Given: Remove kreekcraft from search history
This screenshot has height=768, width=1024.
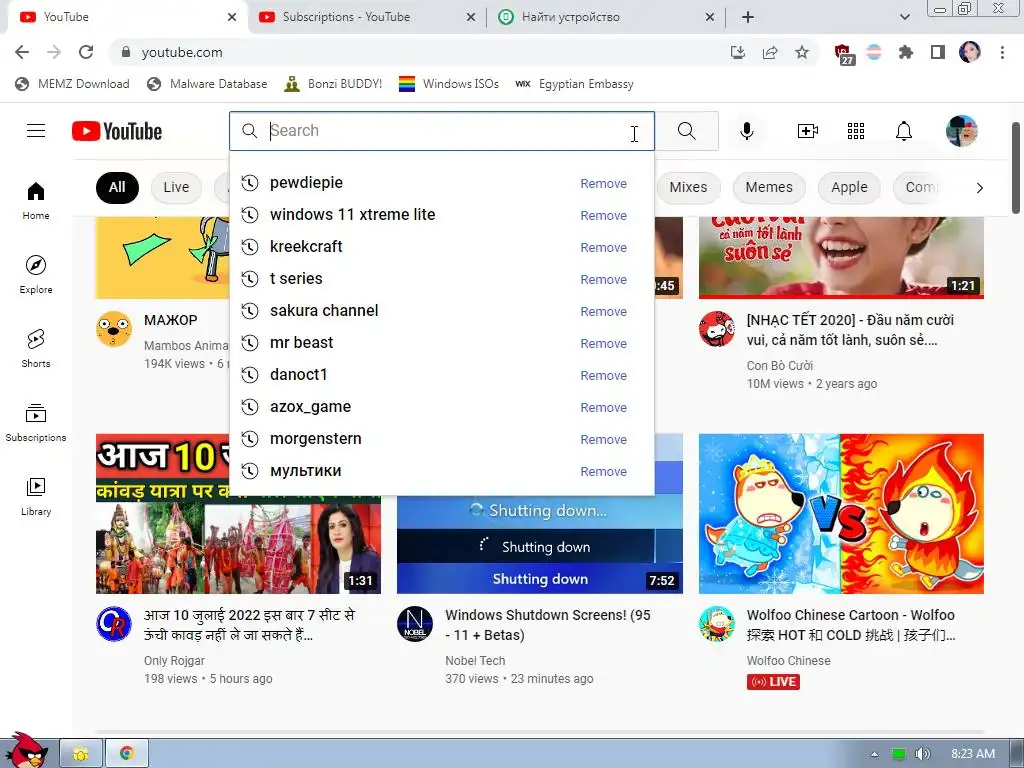Looking at the screenshot, I should (x=603, y=248).
